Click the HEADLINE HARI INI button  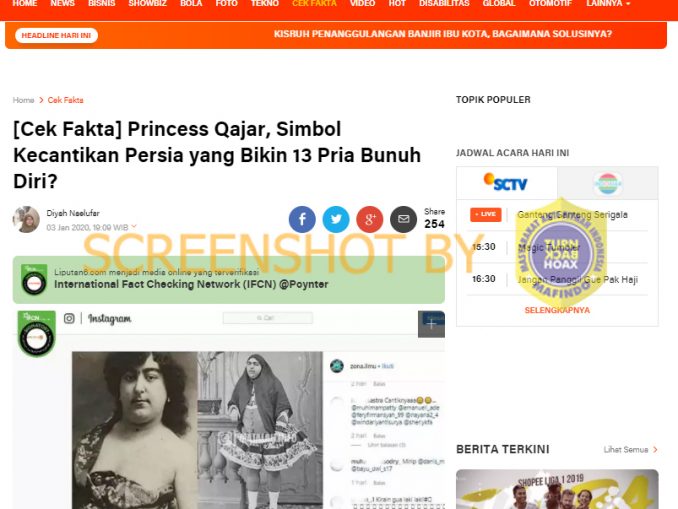click(56, 35)
